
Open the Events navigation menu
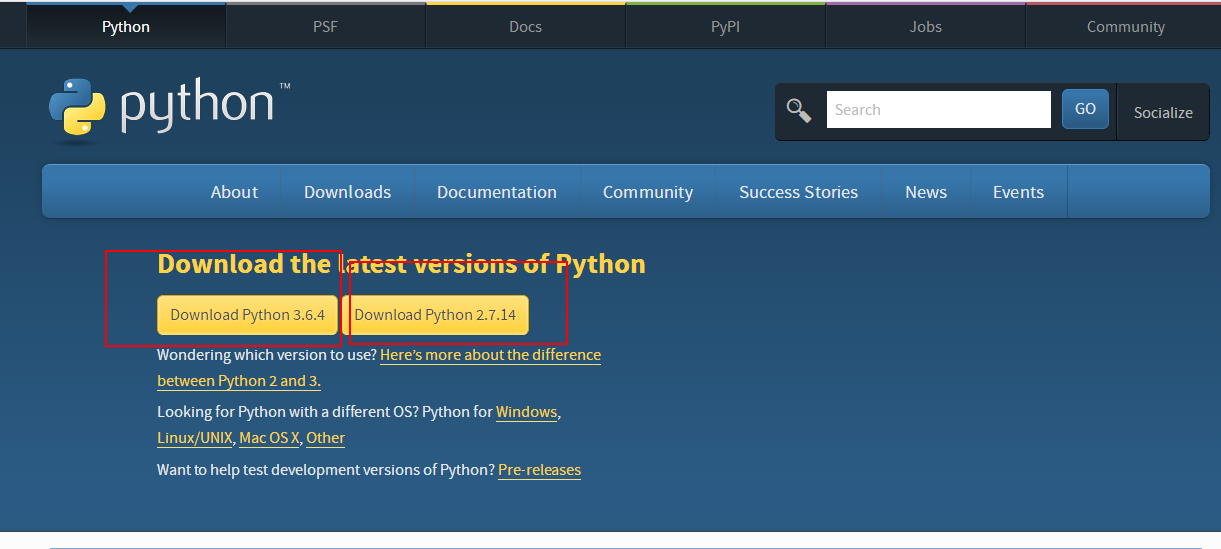[x=1018, y=192]
